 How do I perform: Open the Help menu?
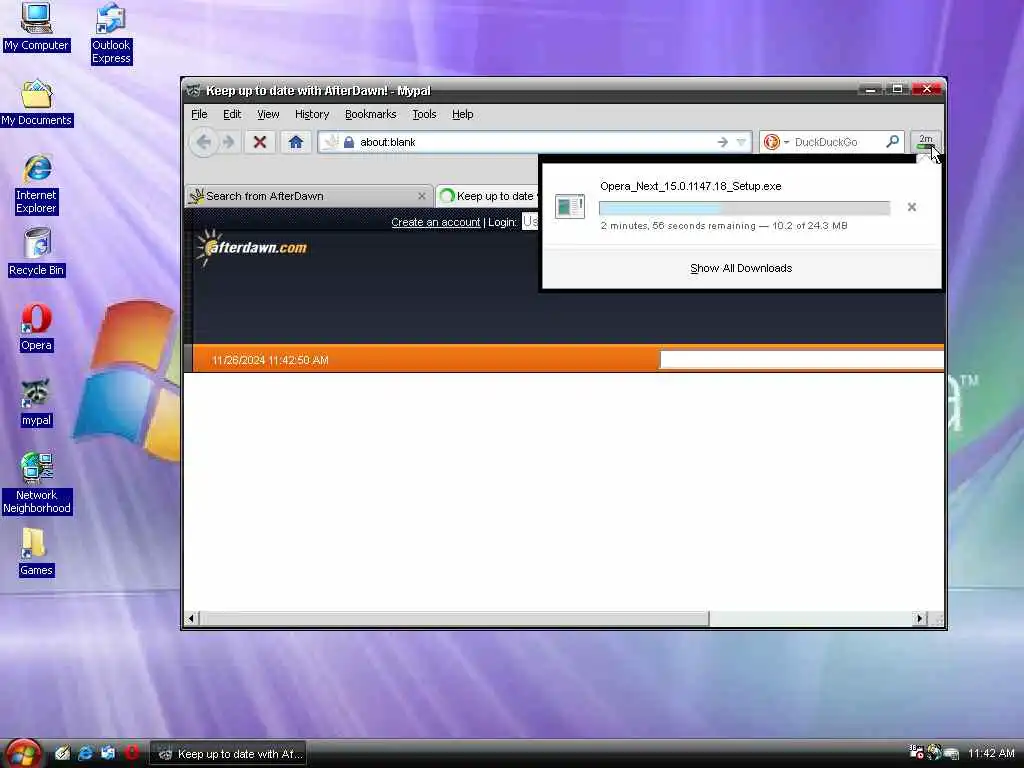(x=462, y=114)
